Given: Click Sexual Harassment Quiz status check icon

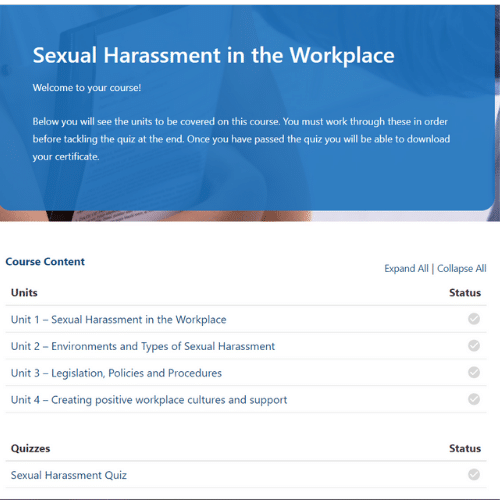Looking at the screenshot, I should tap(474, 474).
